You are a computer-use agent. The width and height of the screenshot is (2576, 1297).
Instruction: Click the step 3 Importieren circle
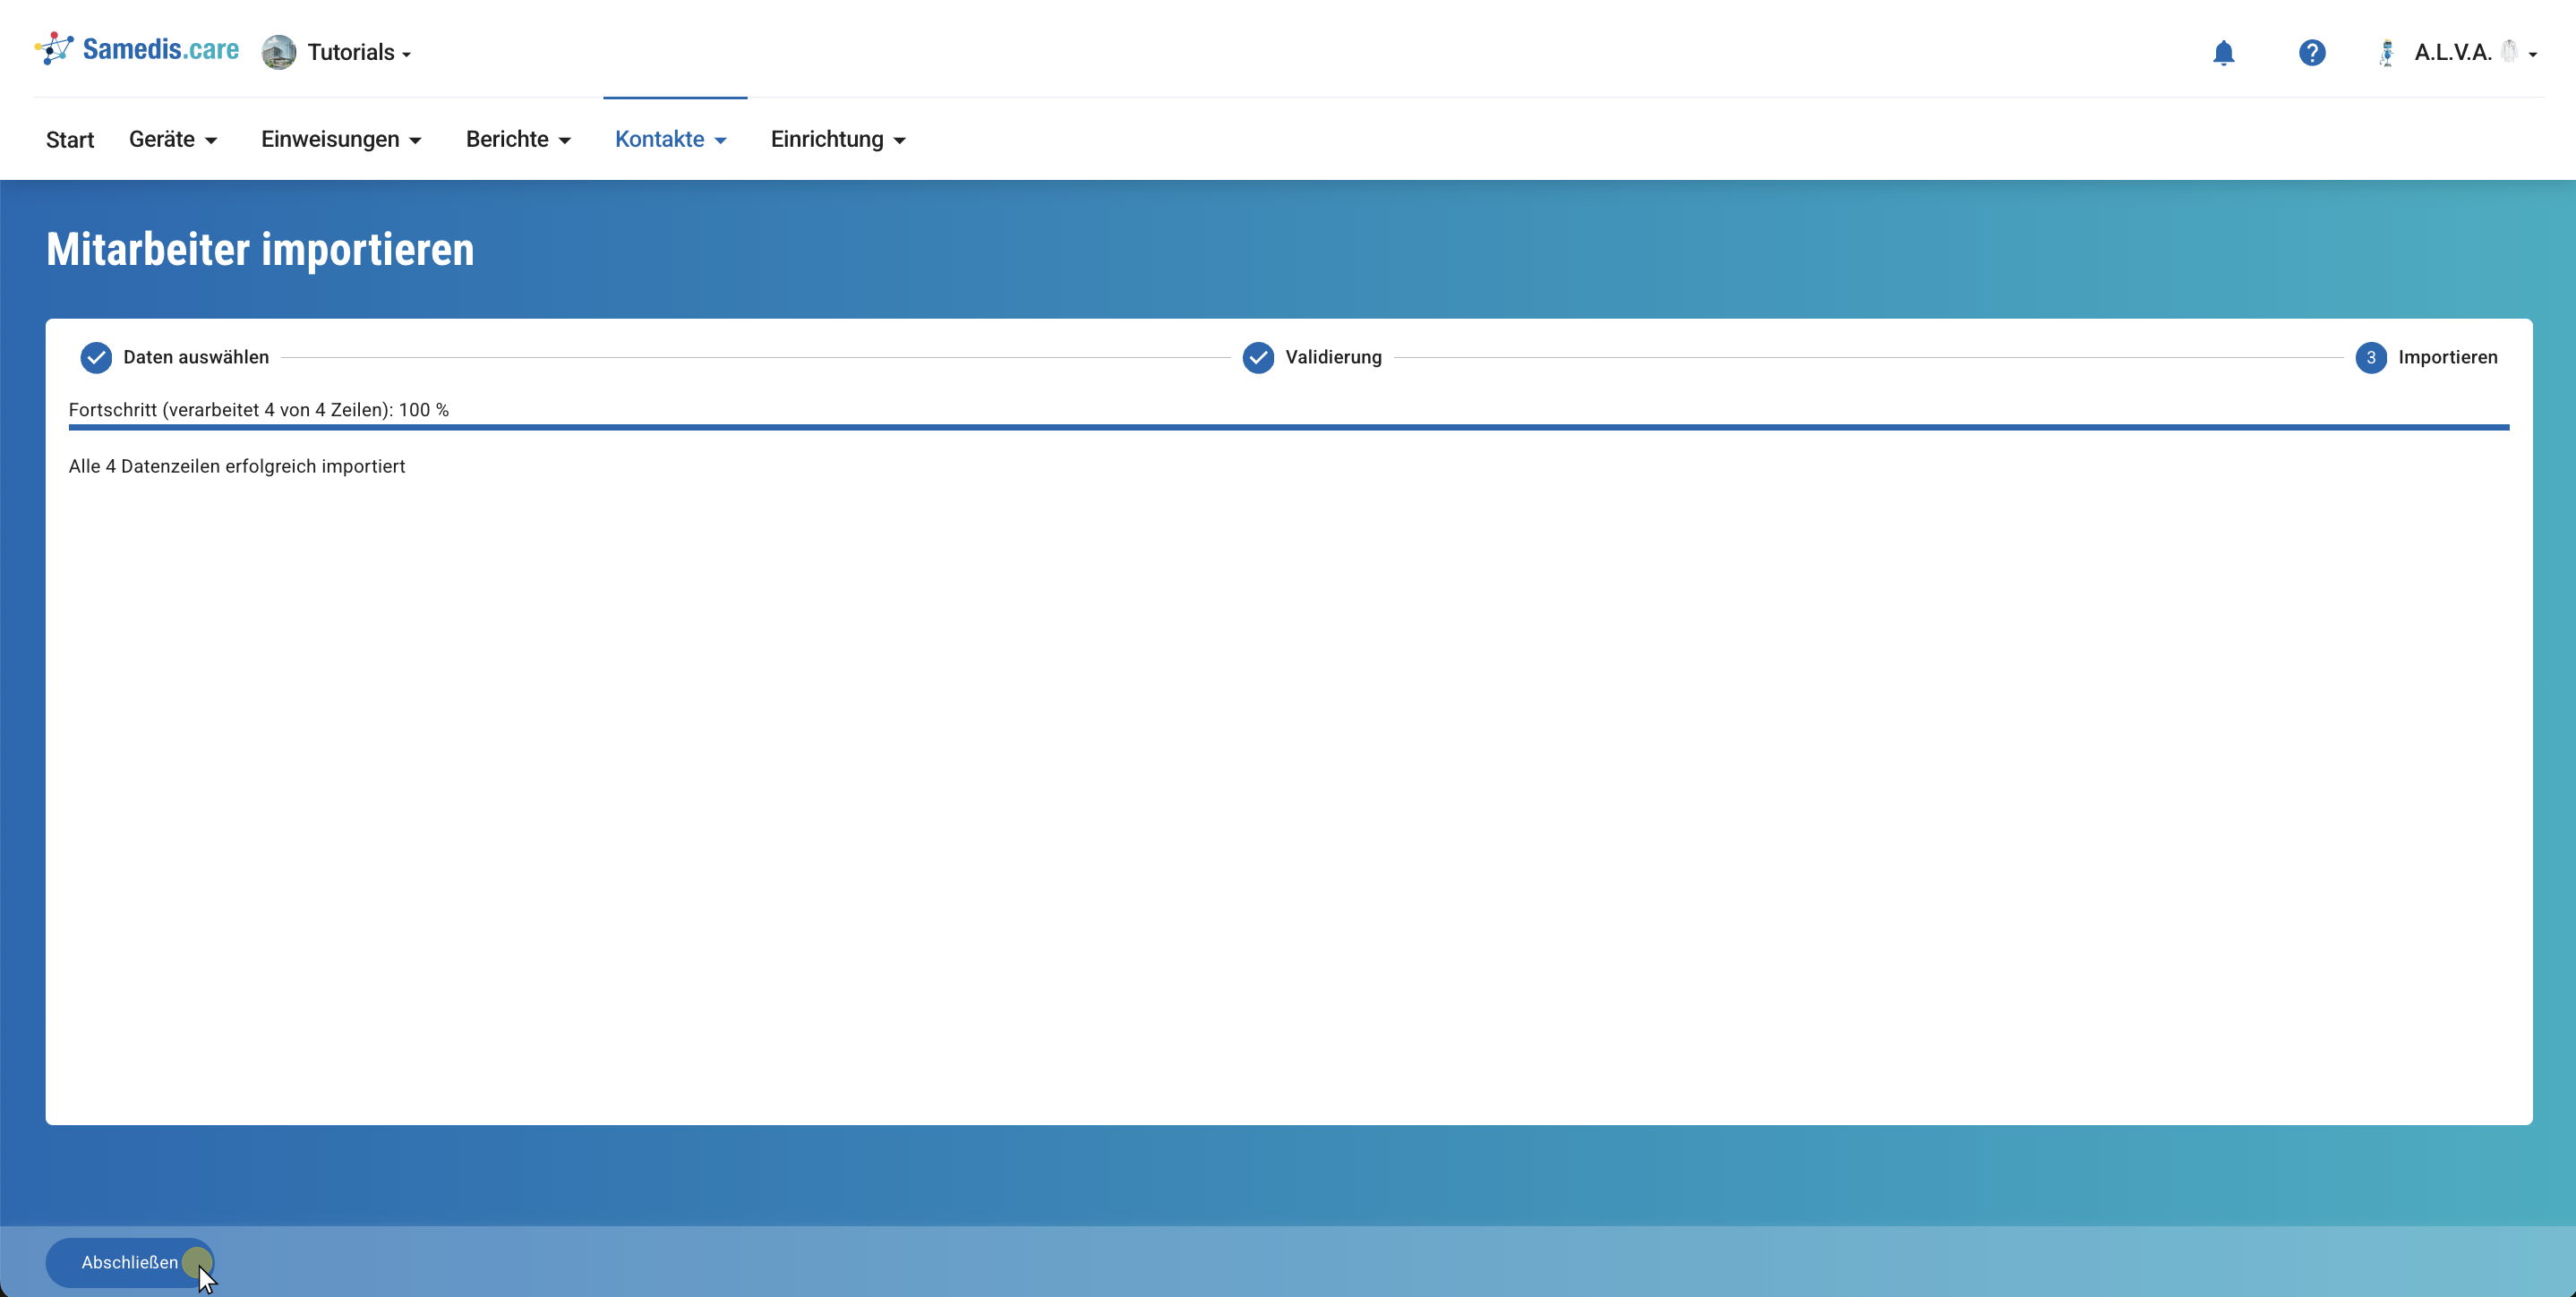2370,357
